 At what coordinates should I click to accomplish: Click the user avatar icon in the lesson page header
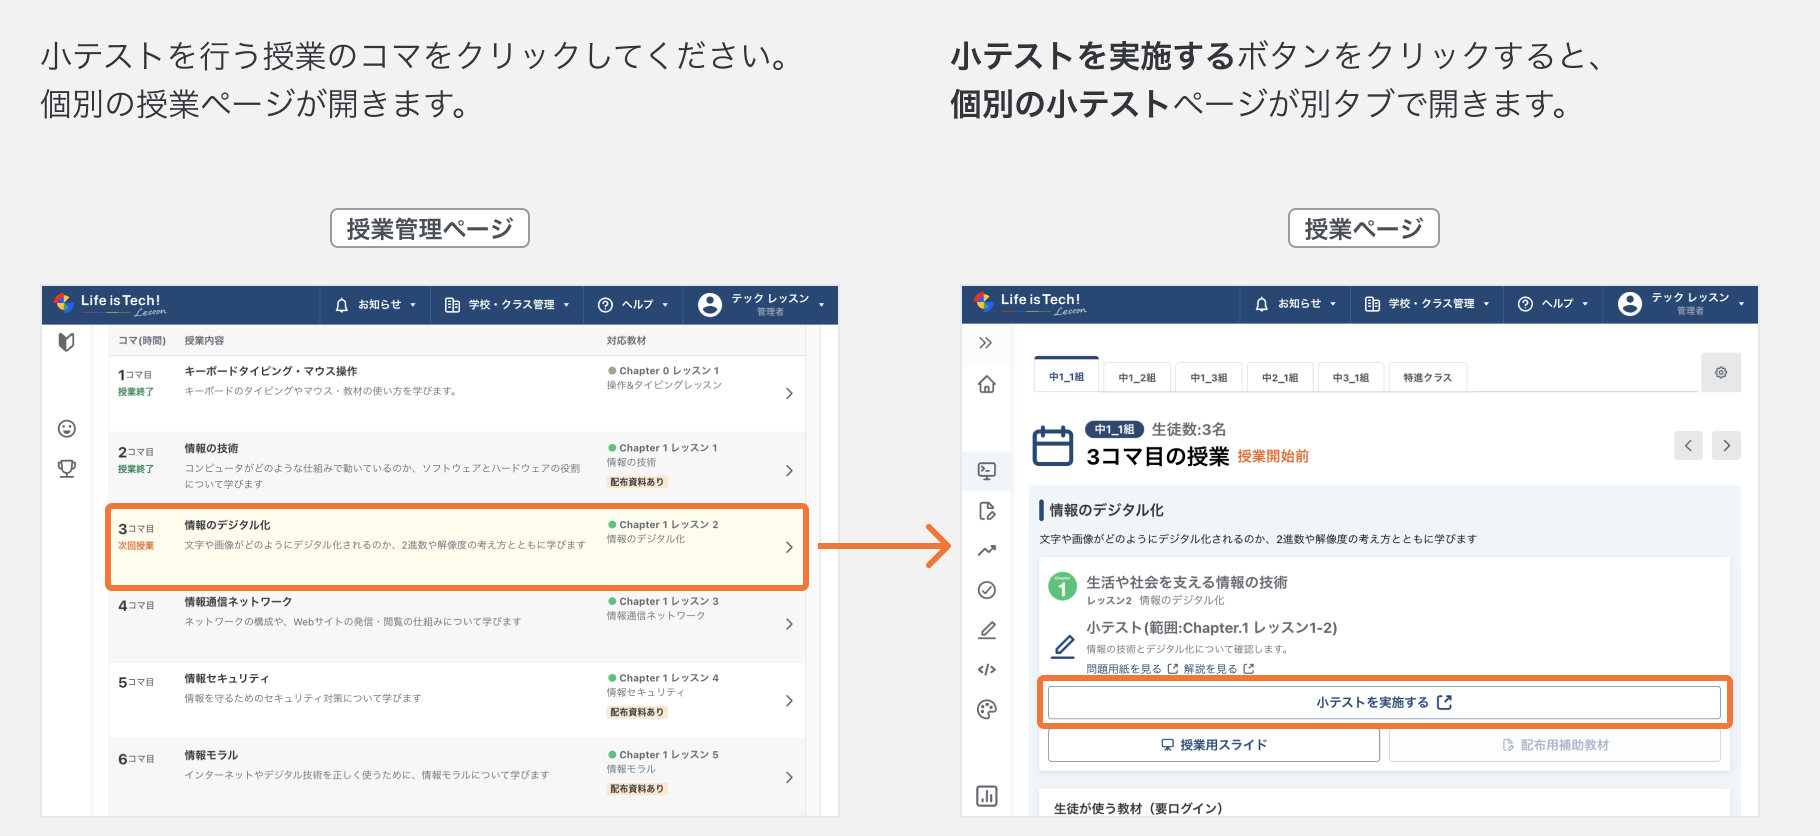pos(1630,304)
